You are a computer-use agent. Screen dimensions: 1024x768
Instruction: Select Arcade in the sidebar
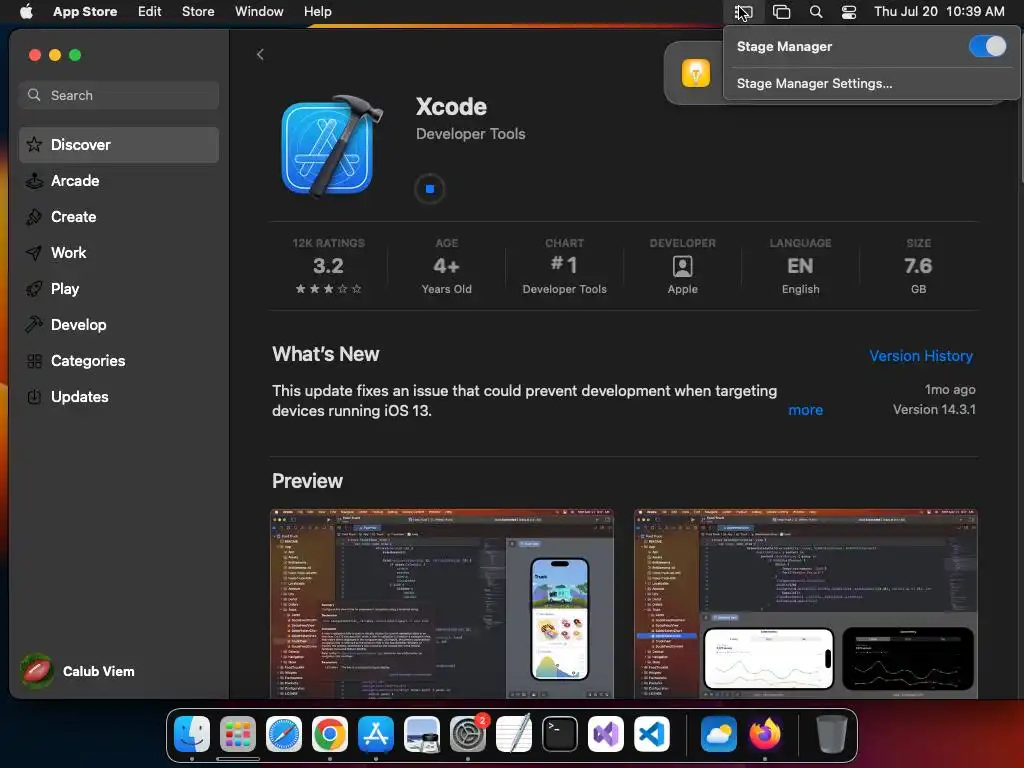tap(119, 181)
